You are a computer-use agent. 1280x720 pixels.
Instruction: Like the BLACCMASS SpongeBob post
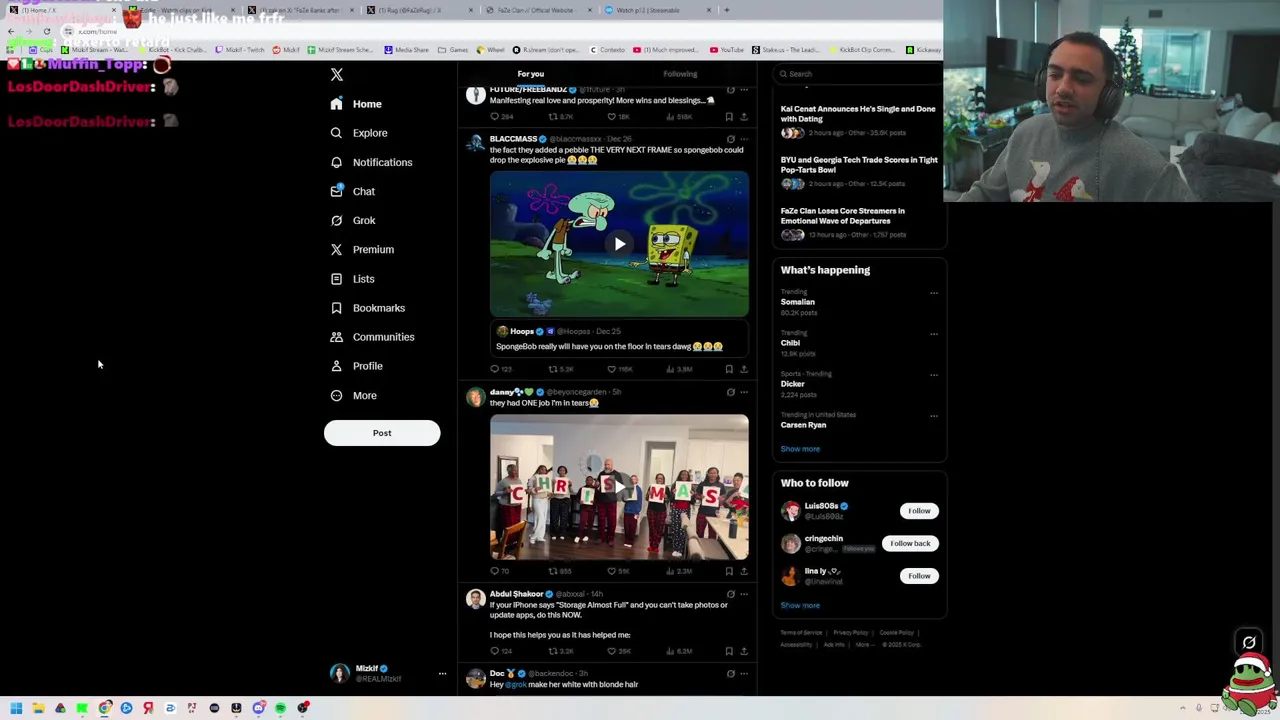619,369
